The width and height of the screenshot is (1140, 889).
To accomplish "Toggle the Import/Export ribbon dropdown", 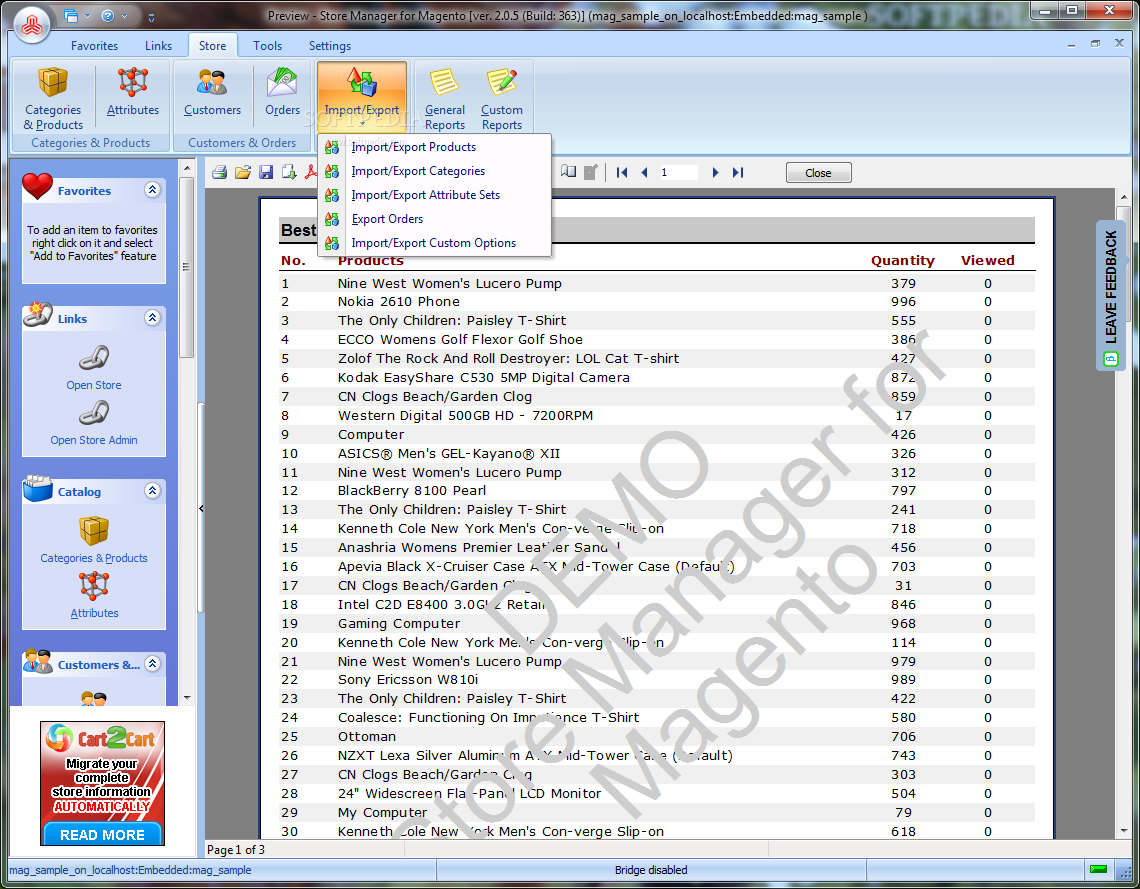I will [x=361, y=96].
